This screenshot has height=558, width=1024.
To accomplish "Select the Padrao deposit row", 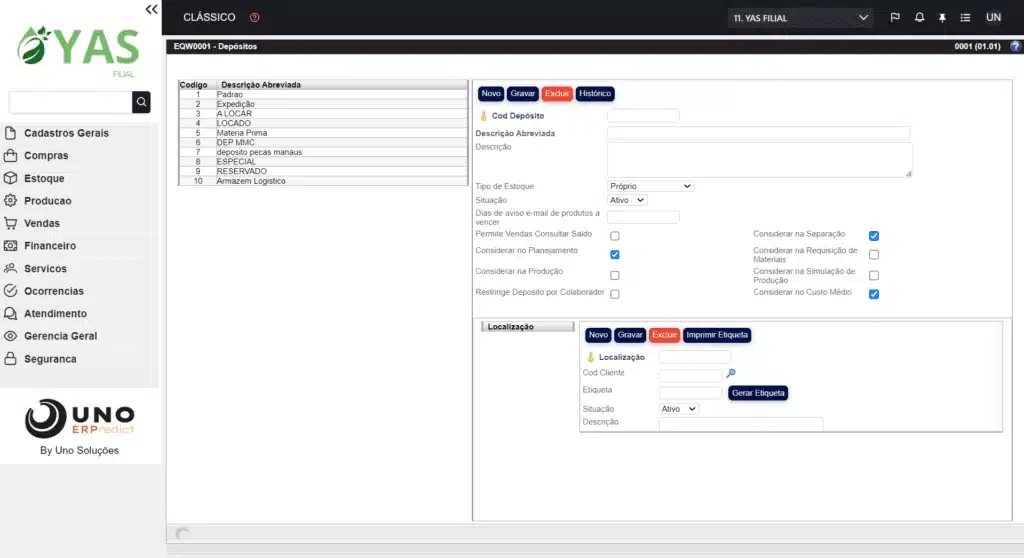I will coord(323,95).
